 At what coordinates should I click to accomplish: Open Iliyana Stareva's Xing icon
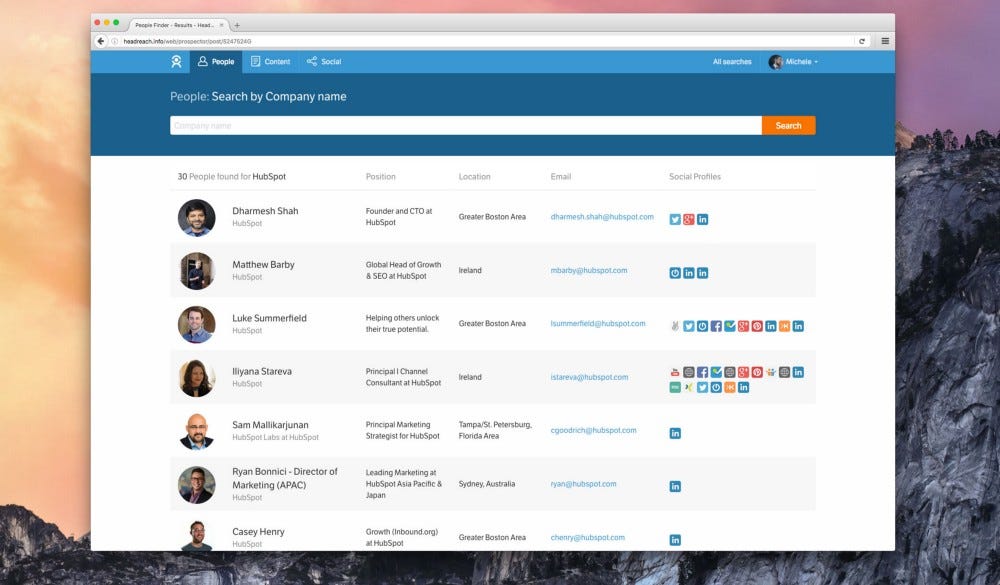pyautogui.click(x=689, y=387)
